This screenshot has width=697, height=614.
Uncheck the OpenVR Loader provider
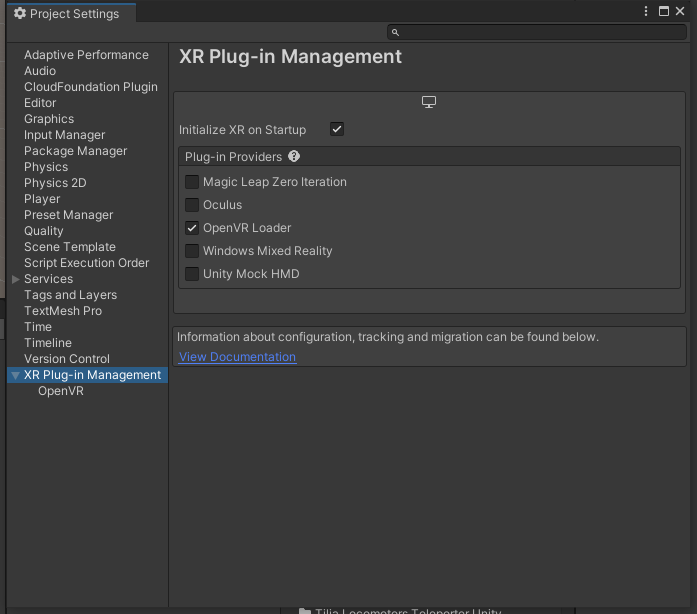(x=192, y=228)
